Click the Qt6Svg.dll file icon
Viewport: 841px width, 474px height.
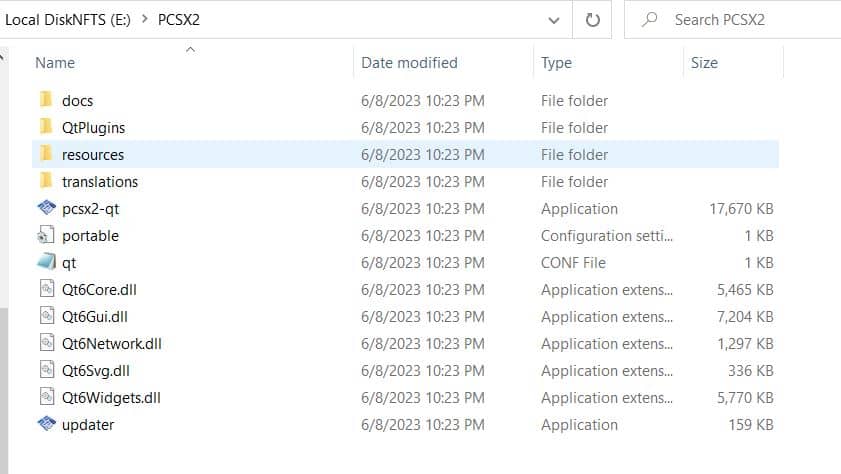click(x=47, y=369)
